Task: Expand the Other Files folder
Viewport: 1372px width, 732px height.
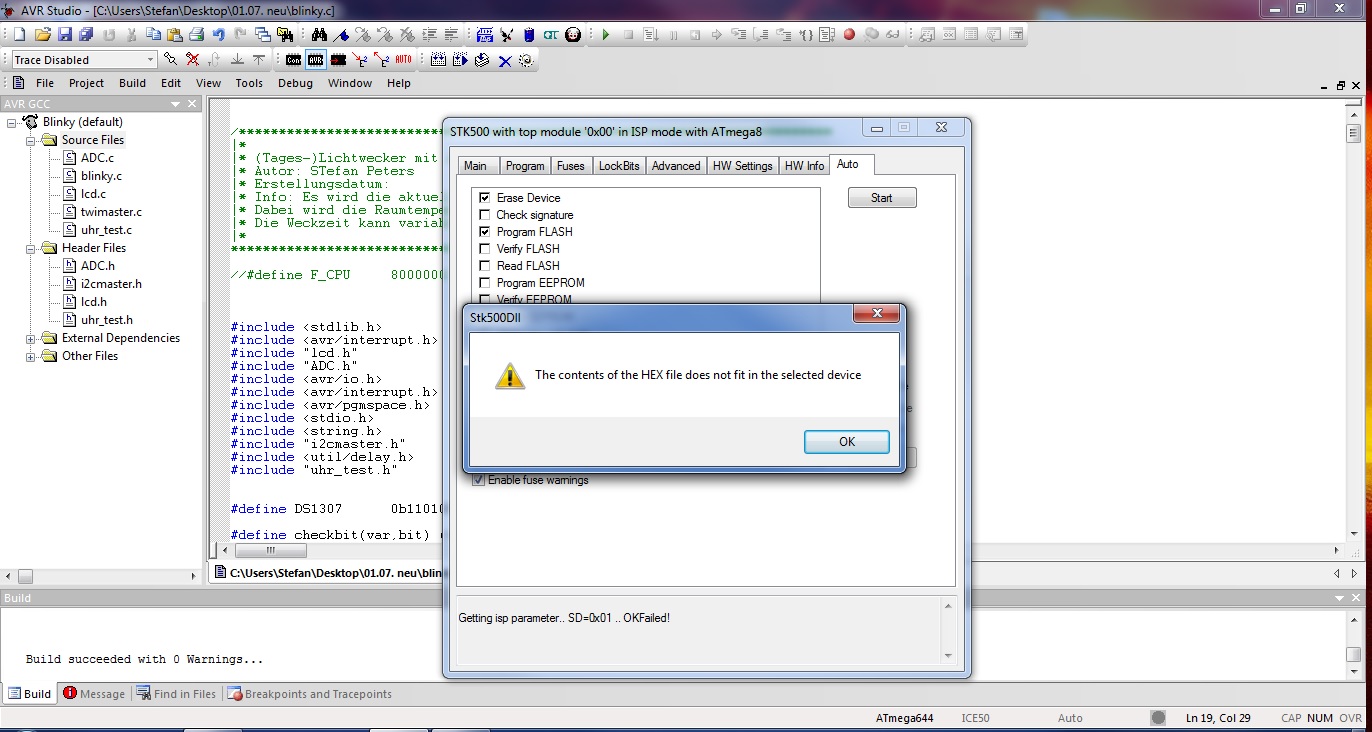Action: [x=31, y=356]
